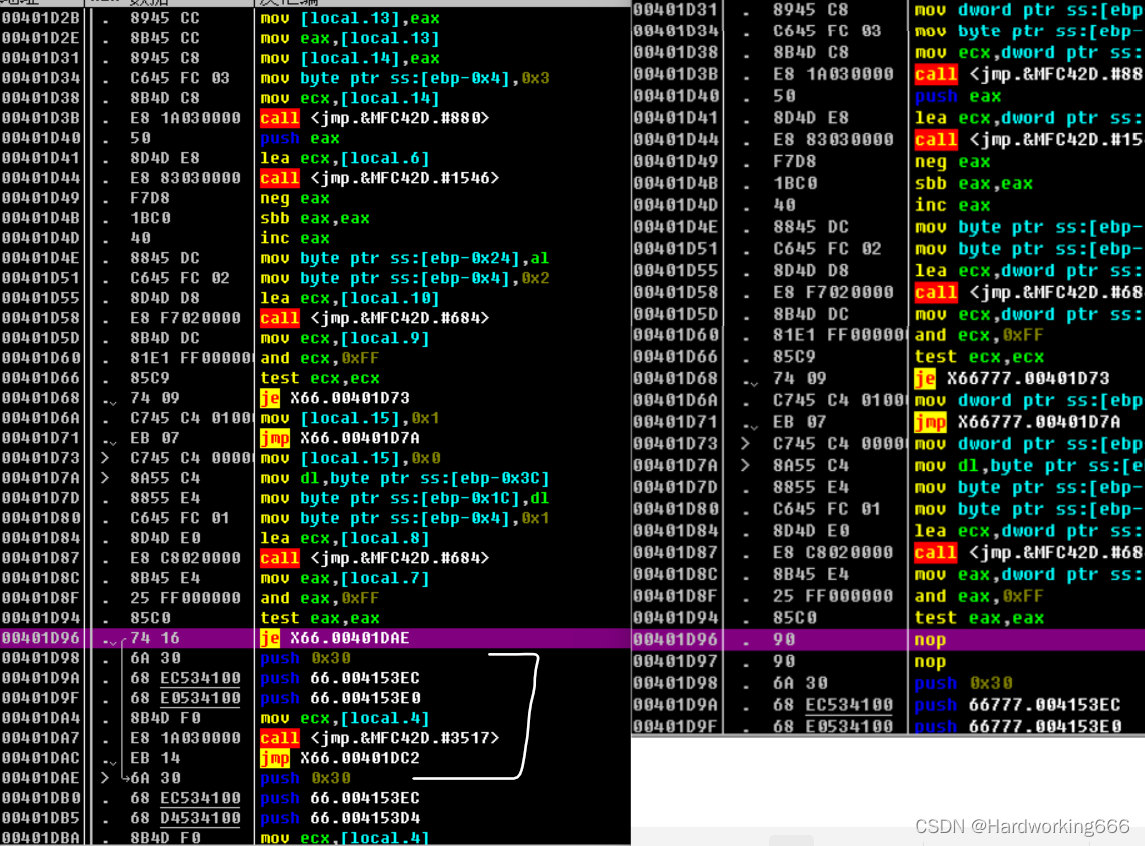This screenshot has height=846, width=1145.
Task: Click hex bytes 'EB 14' in left panel
Action: [155, 758]
